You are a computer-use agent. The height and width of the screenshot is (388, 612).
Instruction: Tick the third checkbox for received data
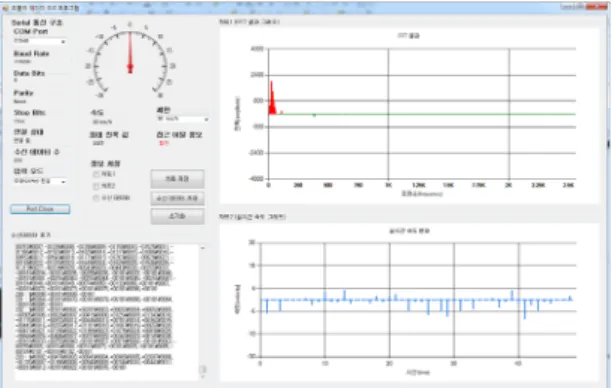[96, 198]
